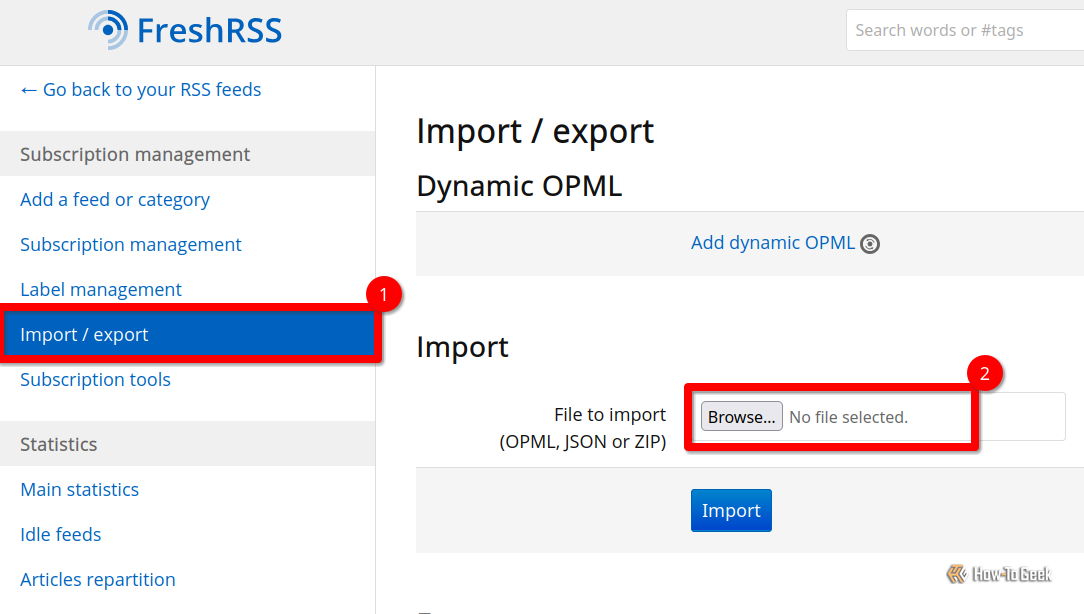Image resolution: width=1084 pixels, height=614 pixels.
Task: Click the "Statistics" section header
Action: (x=58, y=444)
